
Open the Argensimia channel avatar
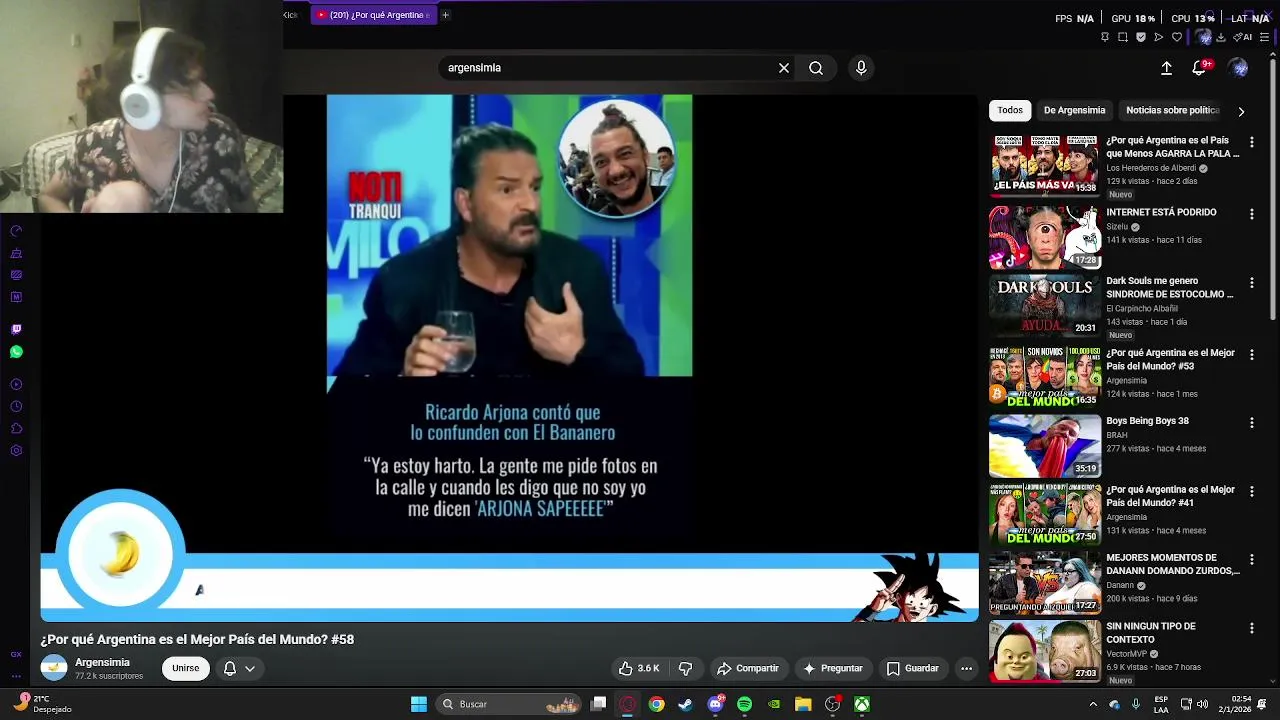tap(54, 668)
